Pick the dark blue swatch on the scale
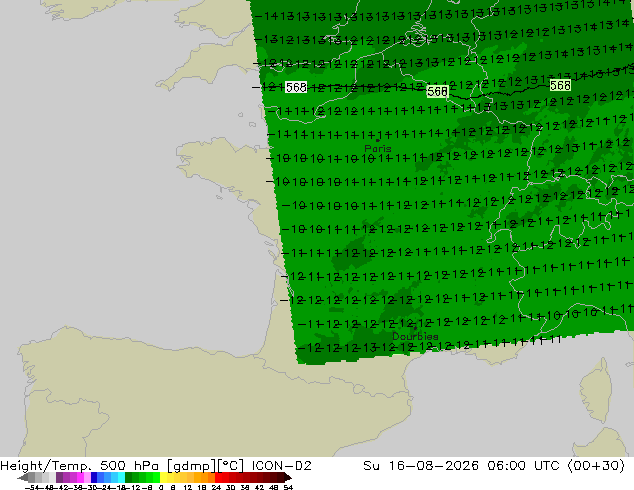The image size is (634, 490). (x=94, y=478)
